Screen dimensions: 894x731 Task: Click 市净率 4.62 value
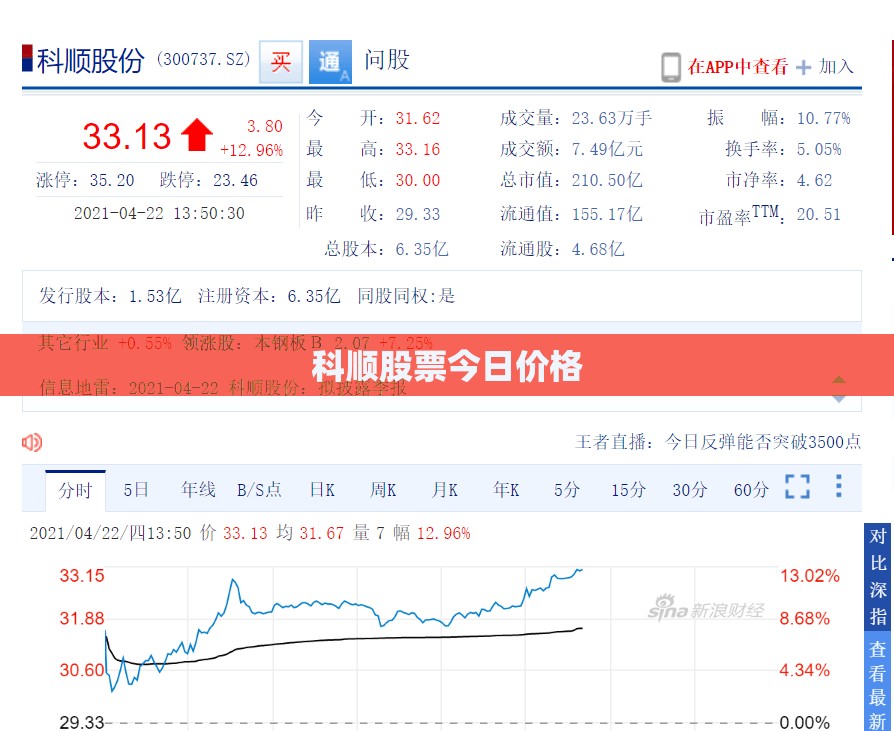814,181
